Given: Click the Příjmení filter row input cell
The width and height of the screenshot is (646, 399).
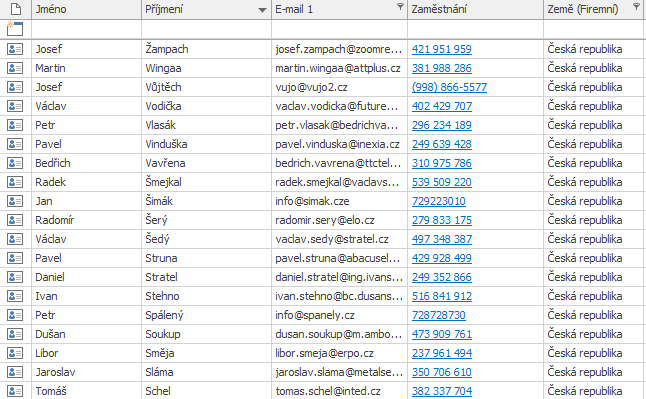Looking at the screenshot, I should [206, 29].
